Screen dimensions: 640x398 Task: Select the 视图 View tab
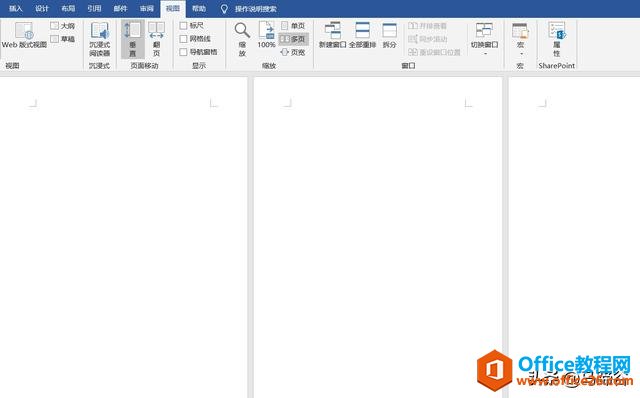[173, 9]
